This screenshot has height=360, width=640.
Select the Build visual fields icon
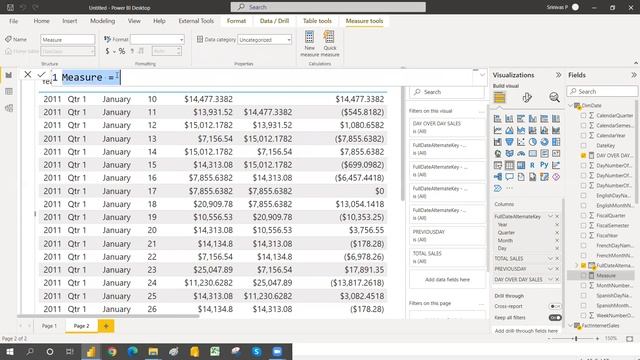(499, 98)
